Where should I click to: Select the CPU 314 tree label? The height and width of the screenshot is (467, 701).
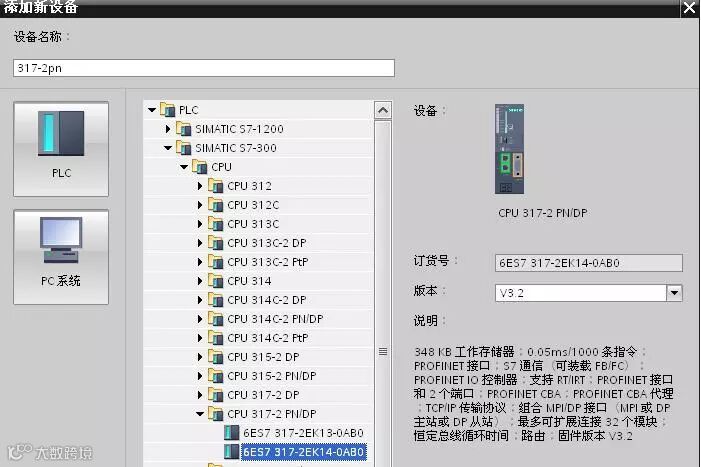click(x=249, y=281)
